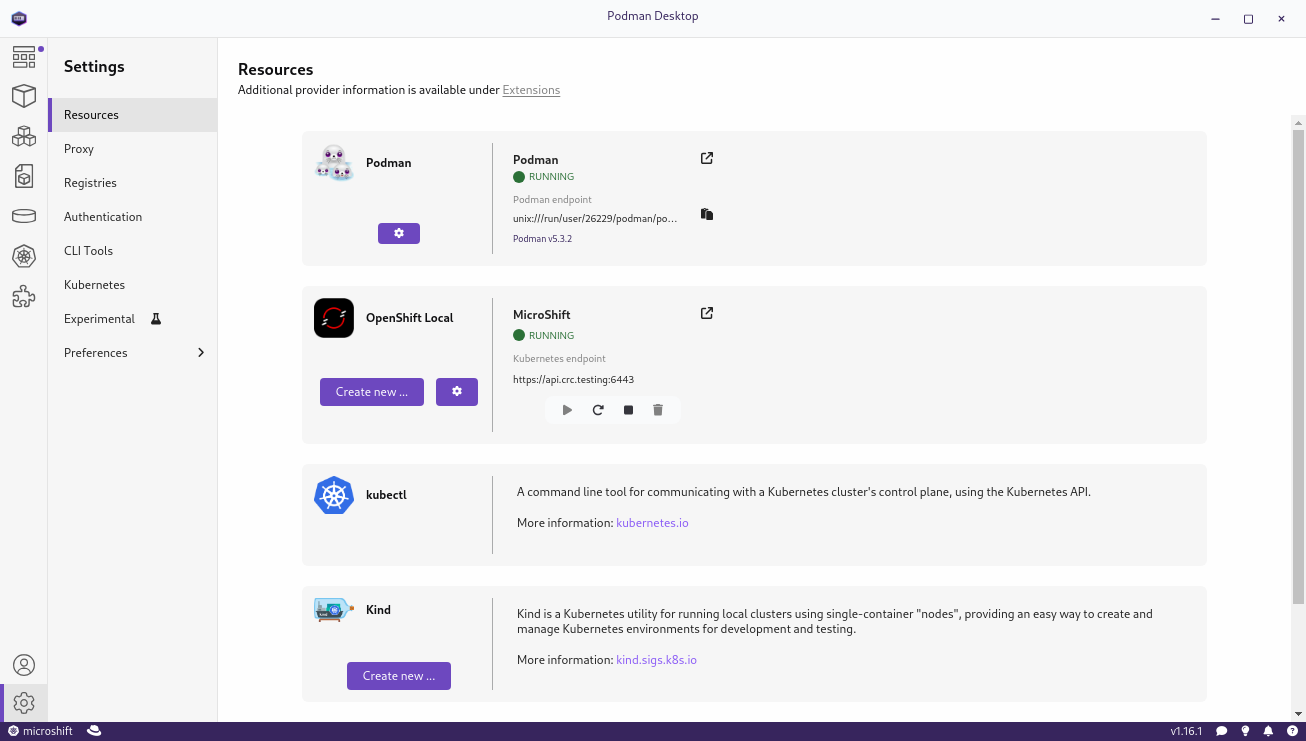
Task: Click the Resources page heading
Action: [x=276, y=70]
